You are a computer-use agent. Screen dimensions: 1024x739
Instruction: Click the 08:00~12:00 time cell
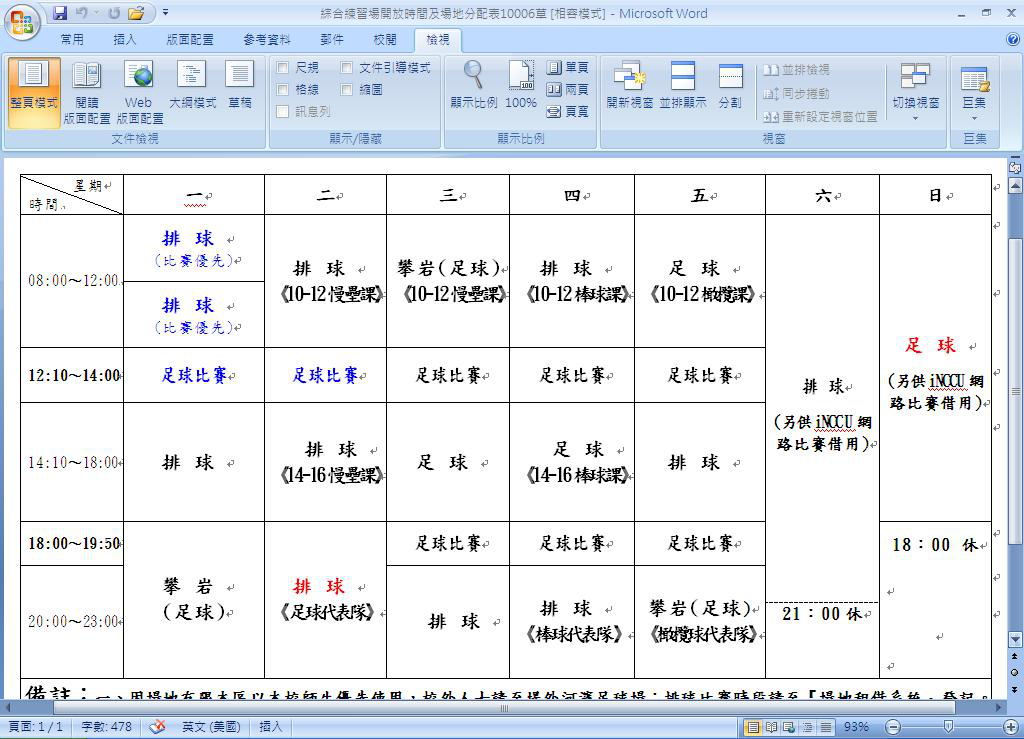pyautogui.click(x=72, y=281)
